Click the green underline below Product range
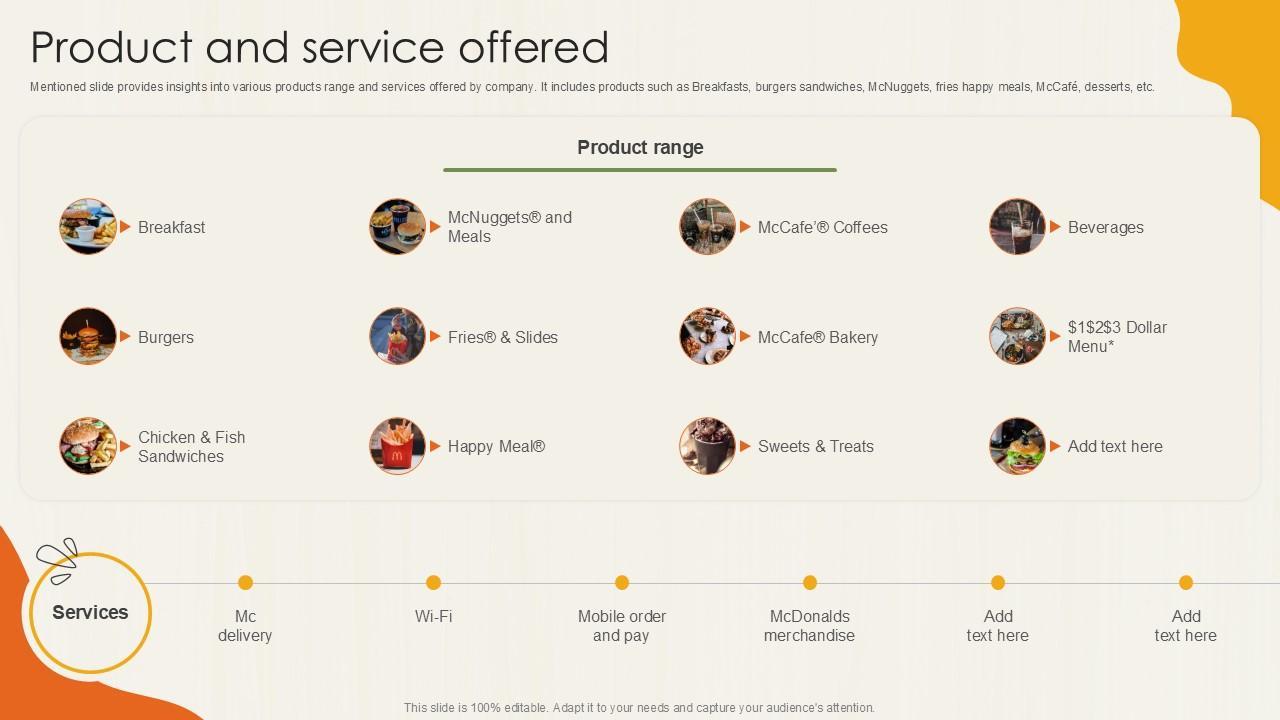 tap(640, 170)
